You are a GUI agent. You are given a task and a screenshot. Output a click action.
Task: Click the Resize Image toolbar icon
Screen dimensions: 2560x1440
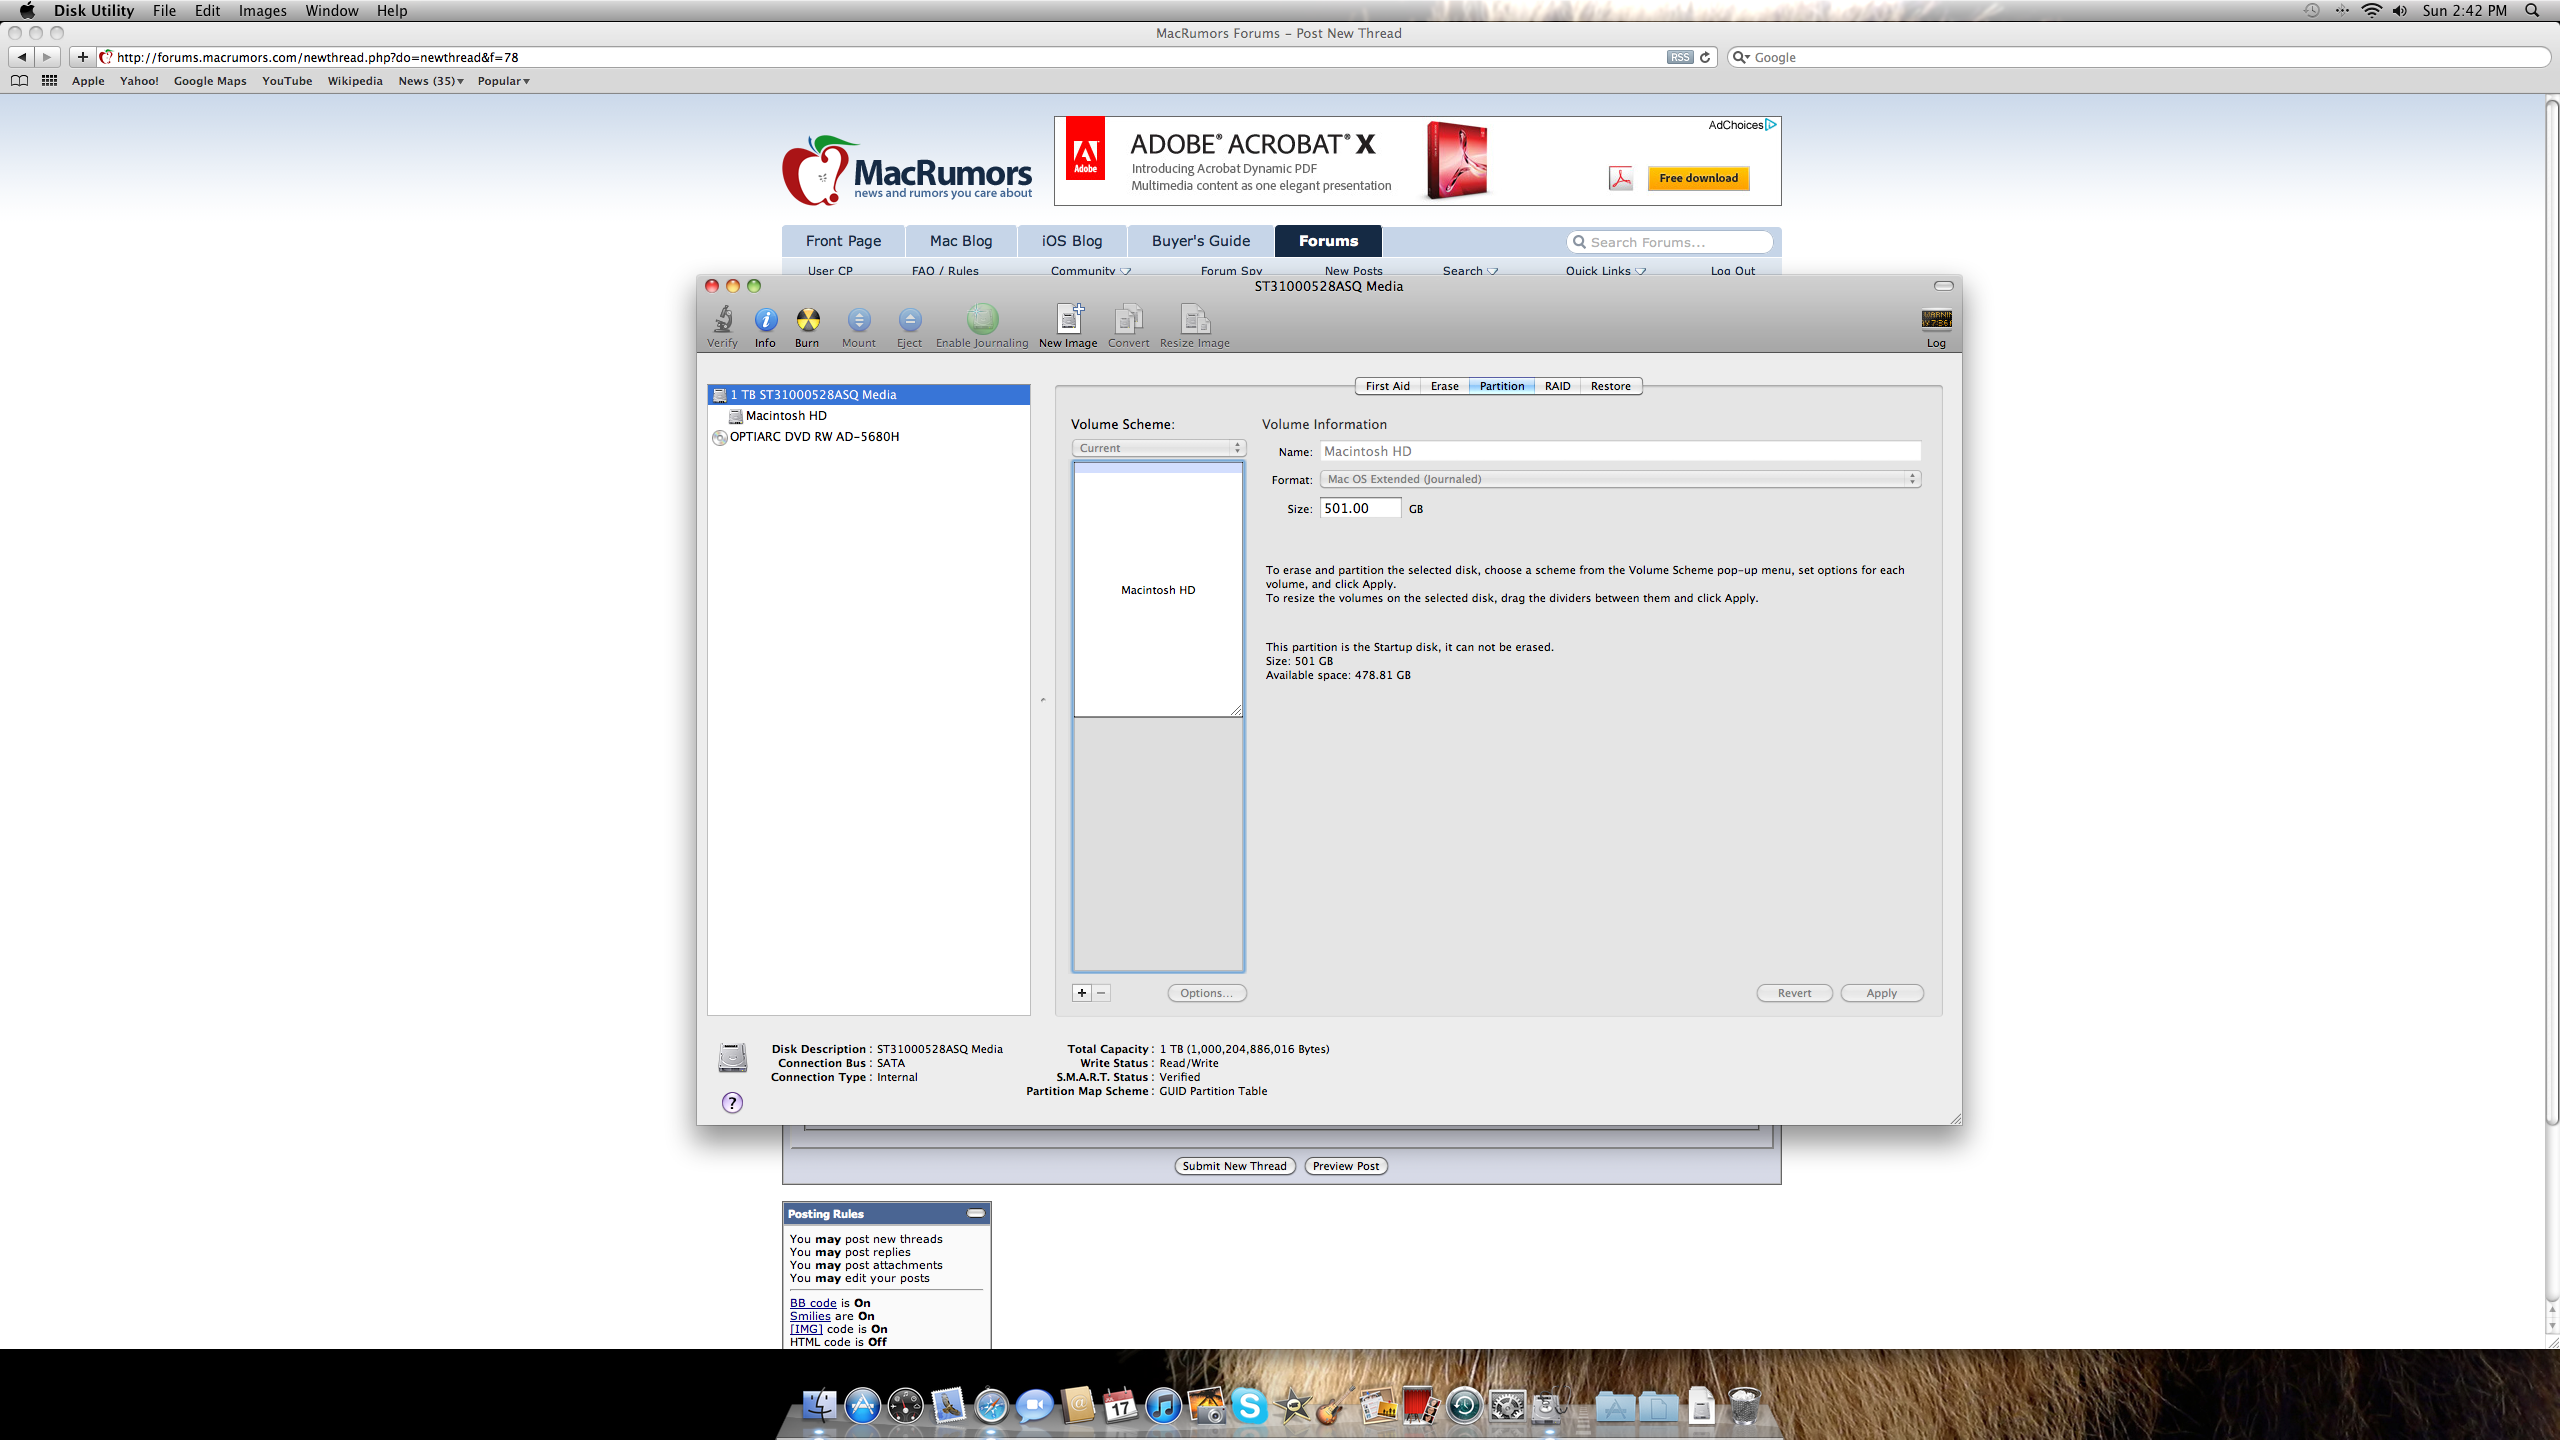click(x=1195, y=319)
